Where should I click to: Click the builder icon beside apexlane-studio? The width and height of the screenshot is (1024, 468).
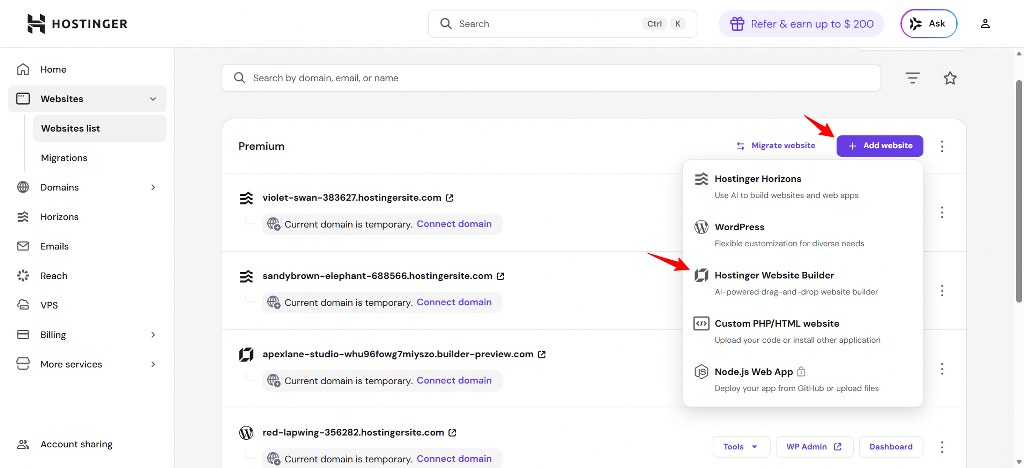[x=246, y=354]
